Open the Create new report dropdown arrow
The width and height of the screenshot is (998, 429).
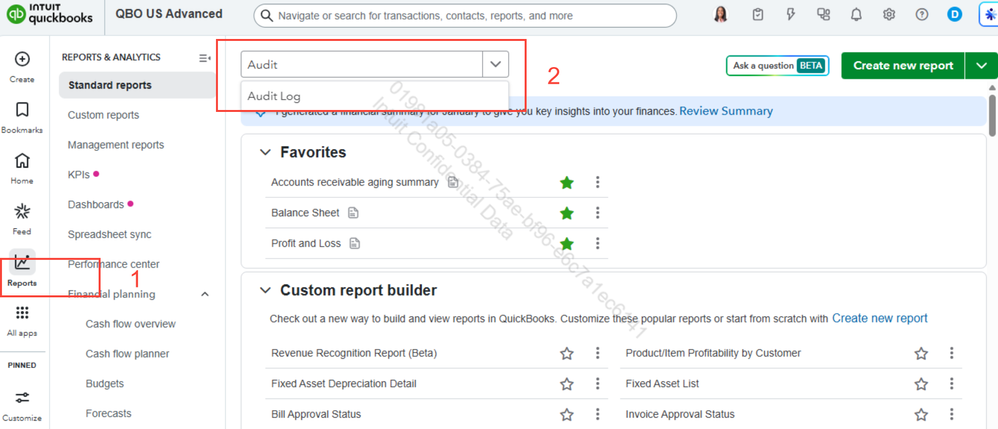(x=981, y=66)
